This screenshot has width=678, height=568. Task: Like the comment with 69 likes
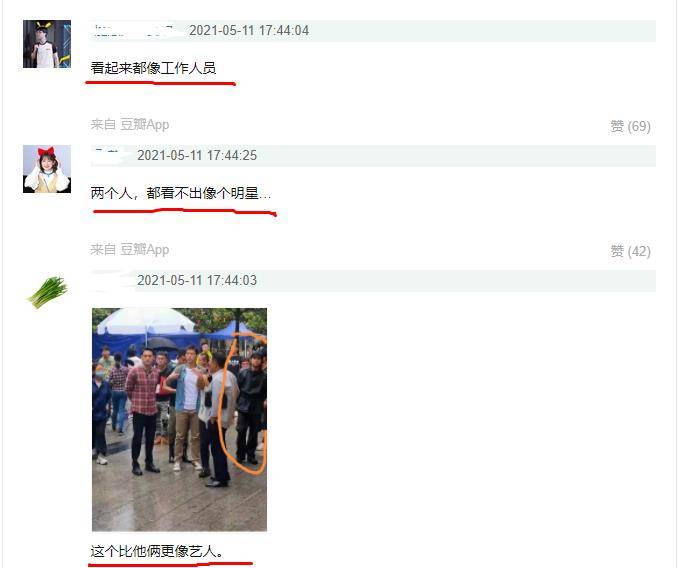point(630,126)
